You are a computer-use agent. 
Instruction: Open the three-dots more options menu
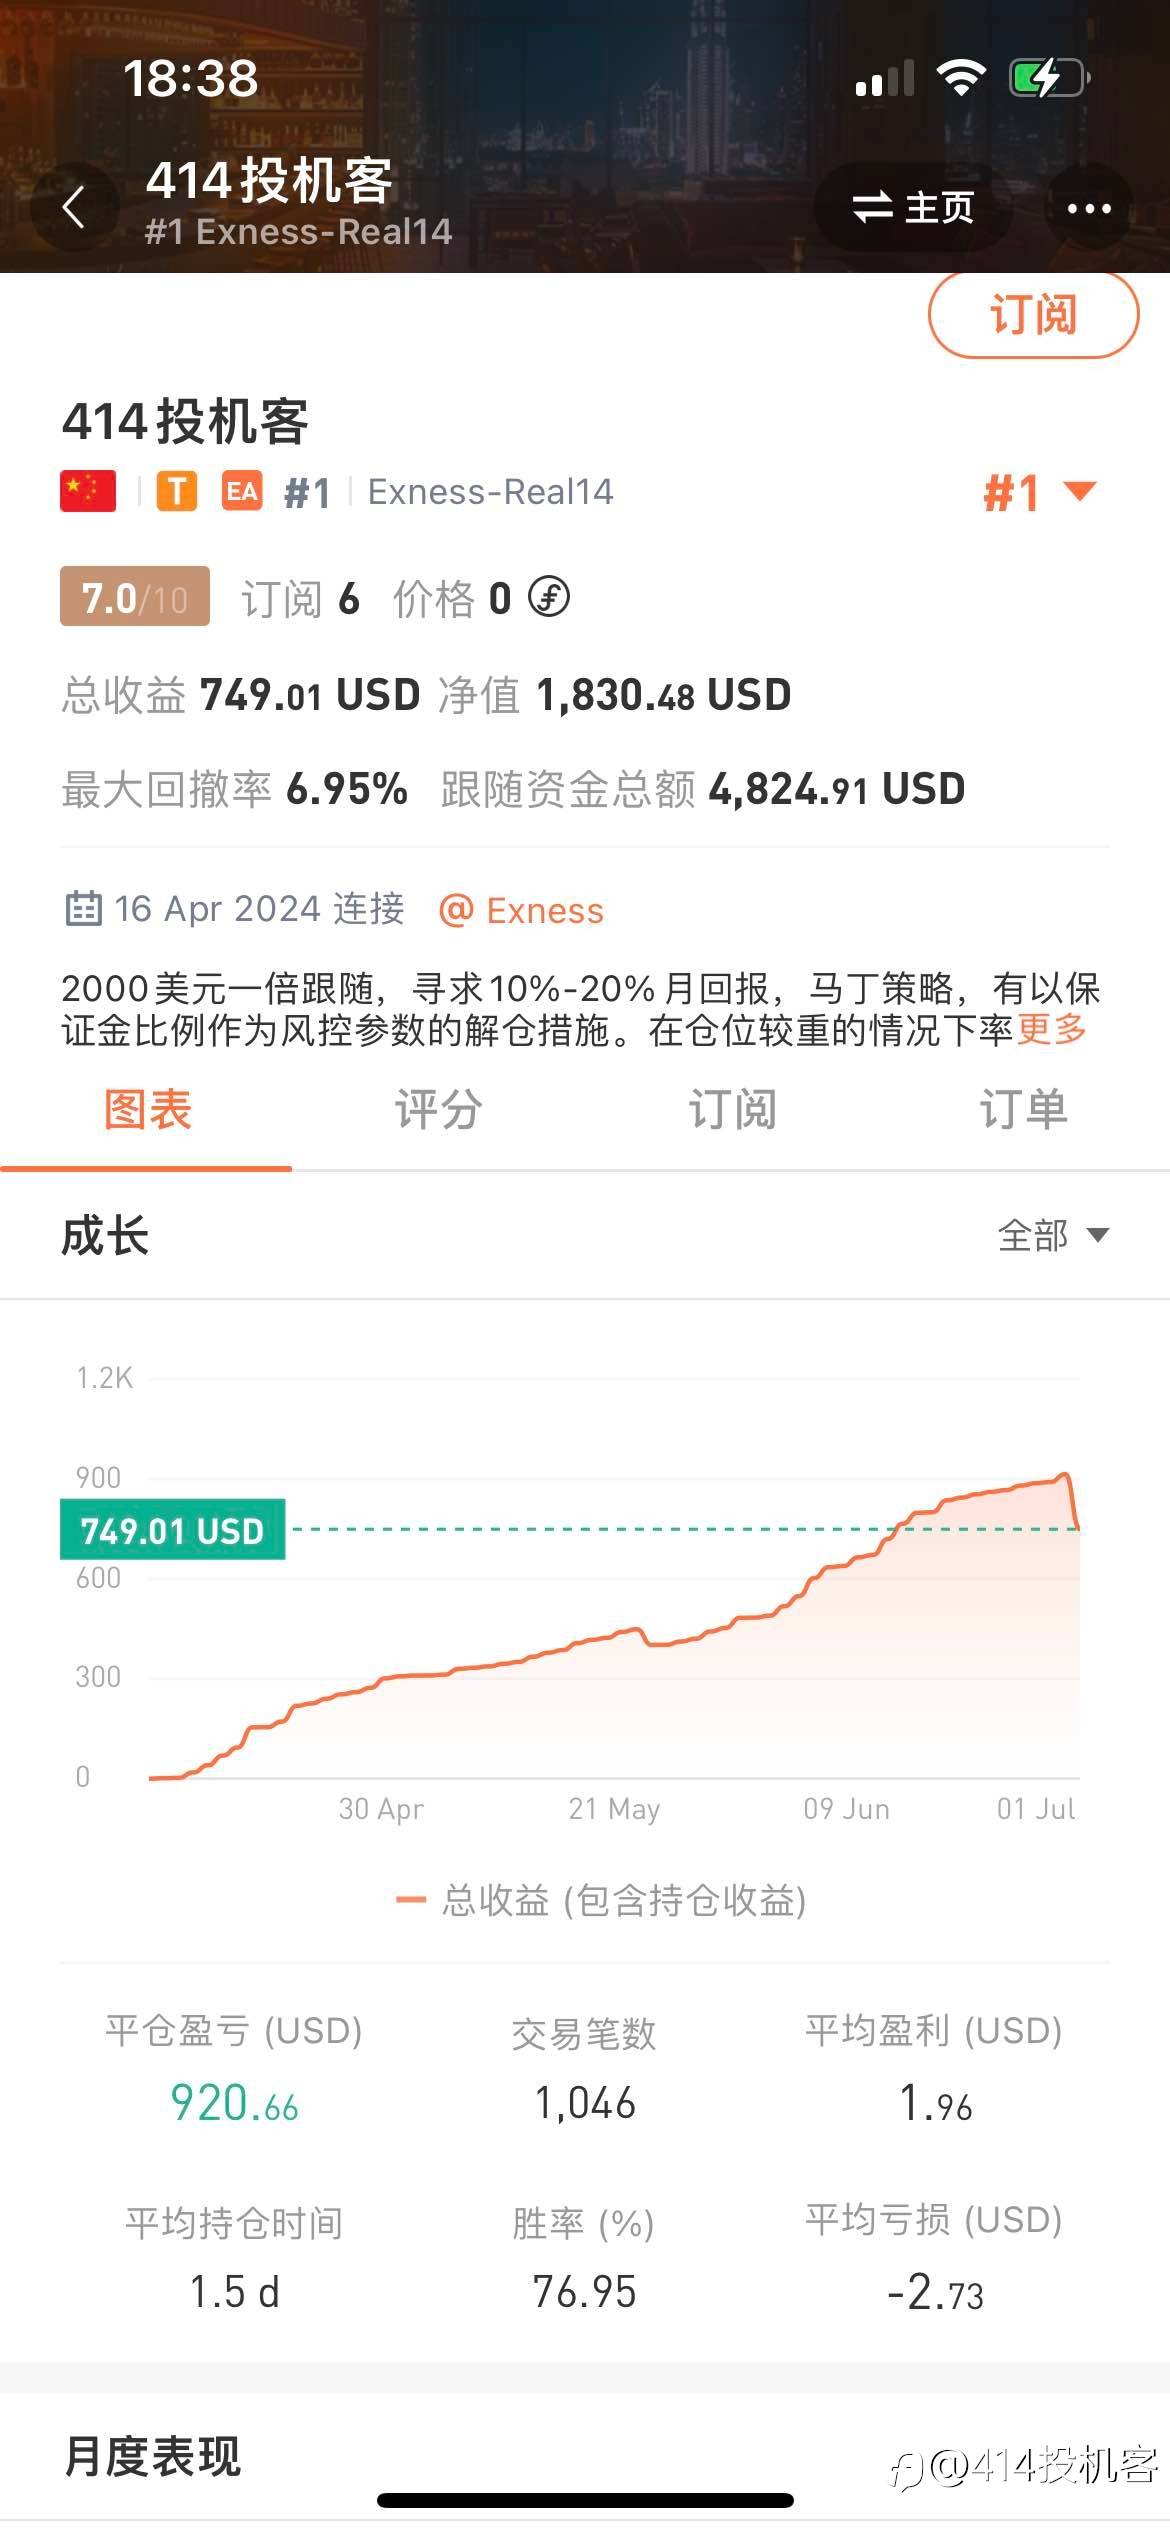pos(1088,208)
